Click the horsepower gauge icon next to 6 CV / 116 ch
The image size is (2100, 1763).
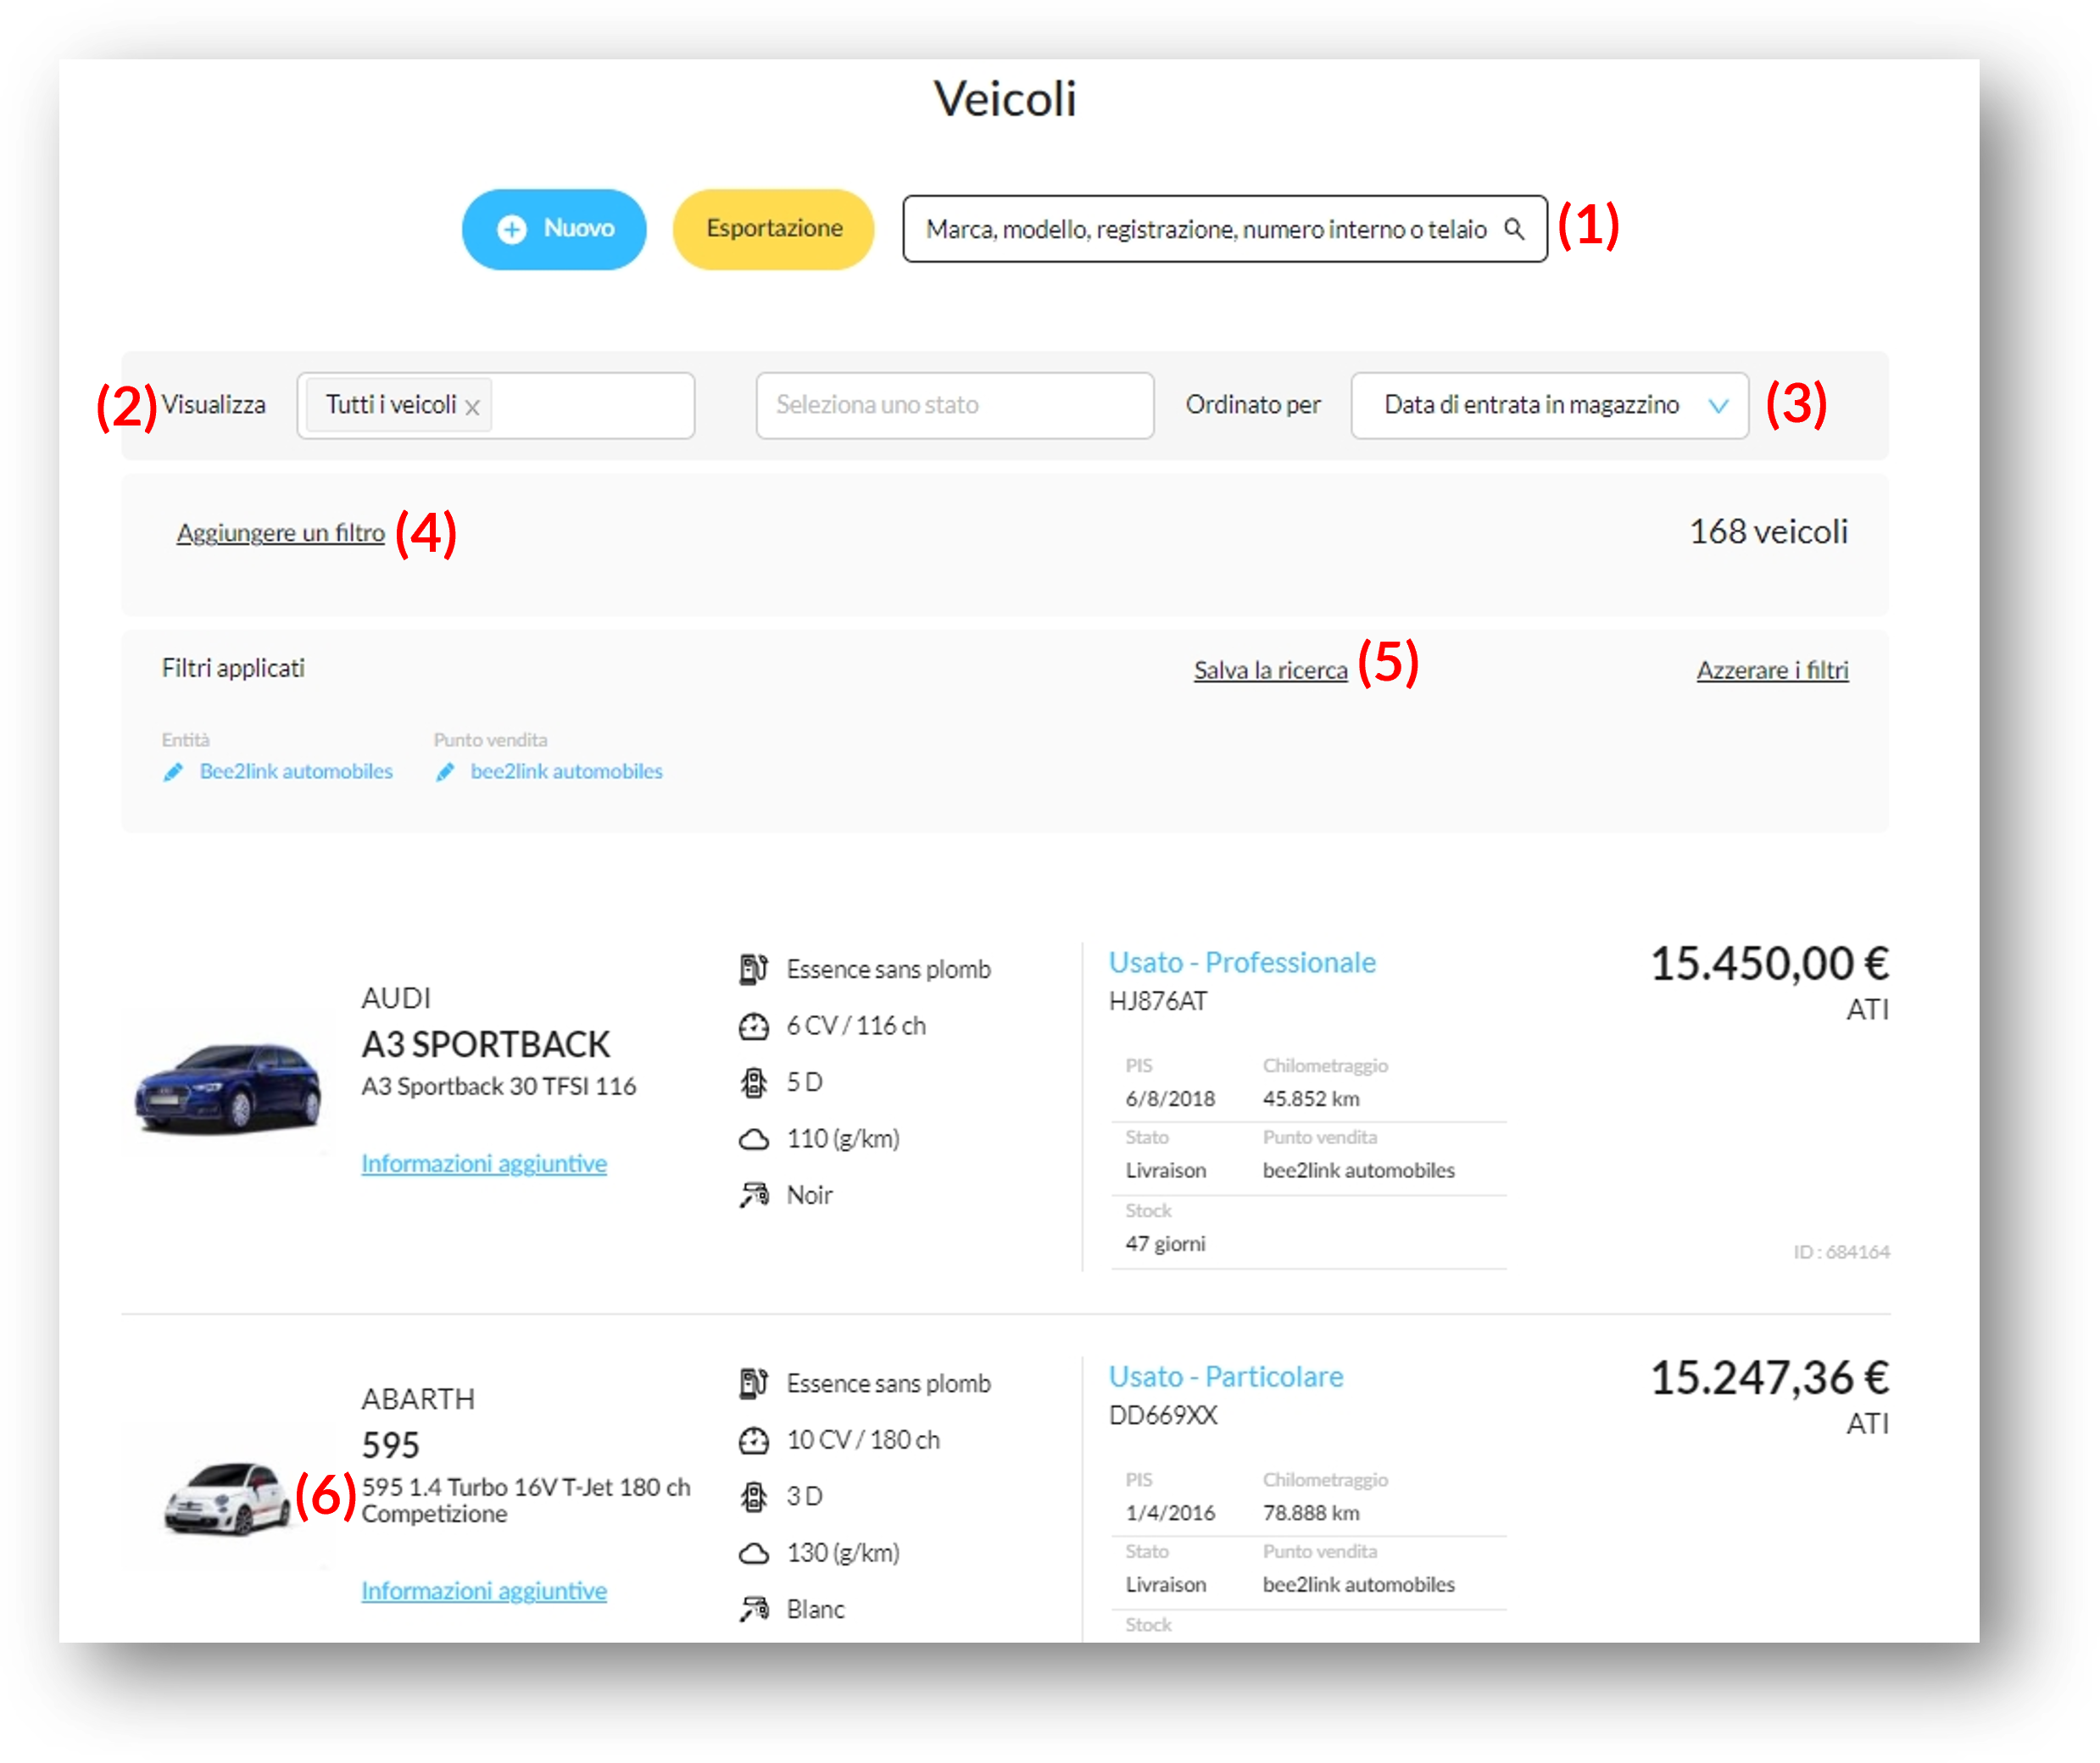coord(753,1026)
